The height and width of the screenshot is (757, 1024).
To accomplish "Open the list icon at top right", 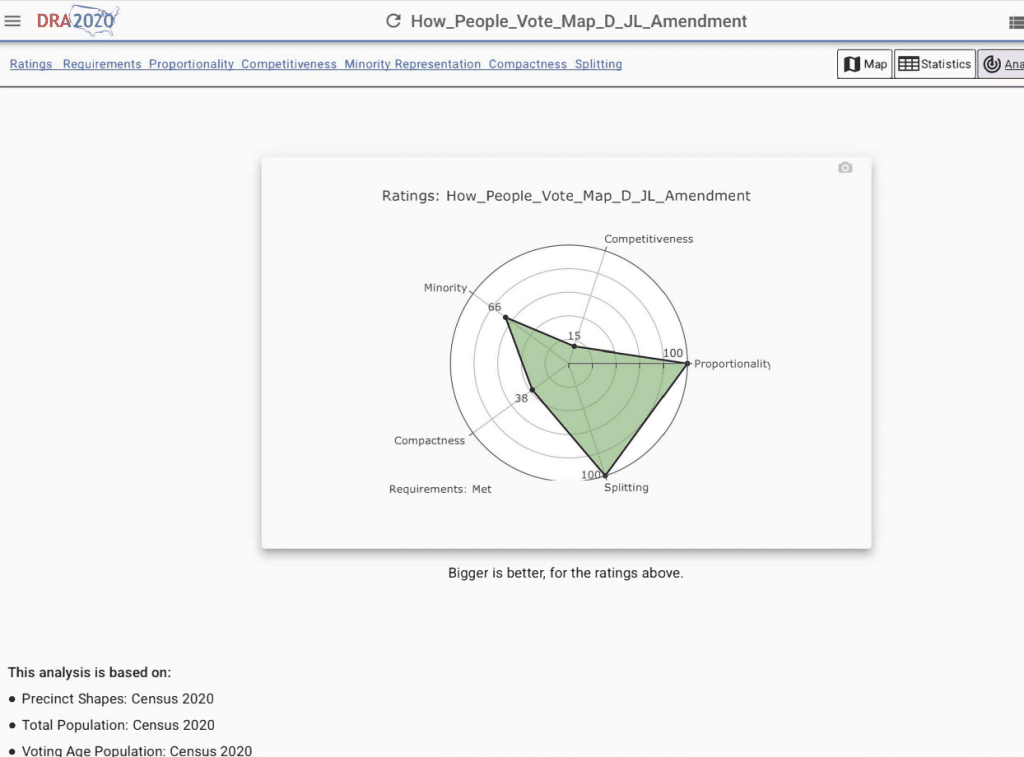I will click(1016, 22).
